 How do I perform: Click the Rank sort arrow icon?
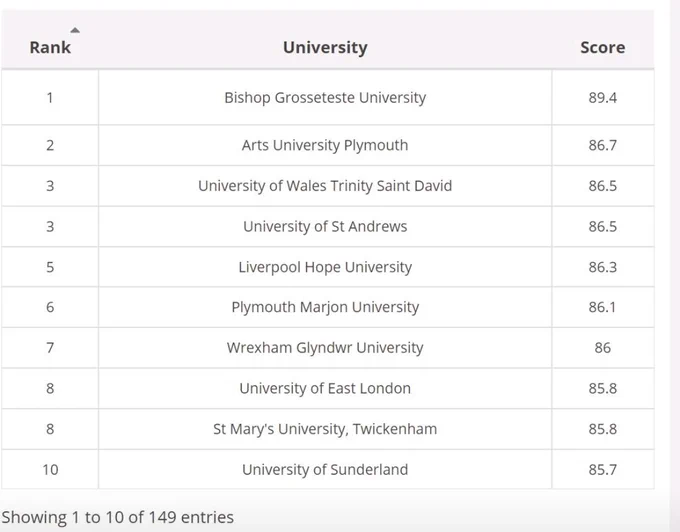click(x=75, y=30)
